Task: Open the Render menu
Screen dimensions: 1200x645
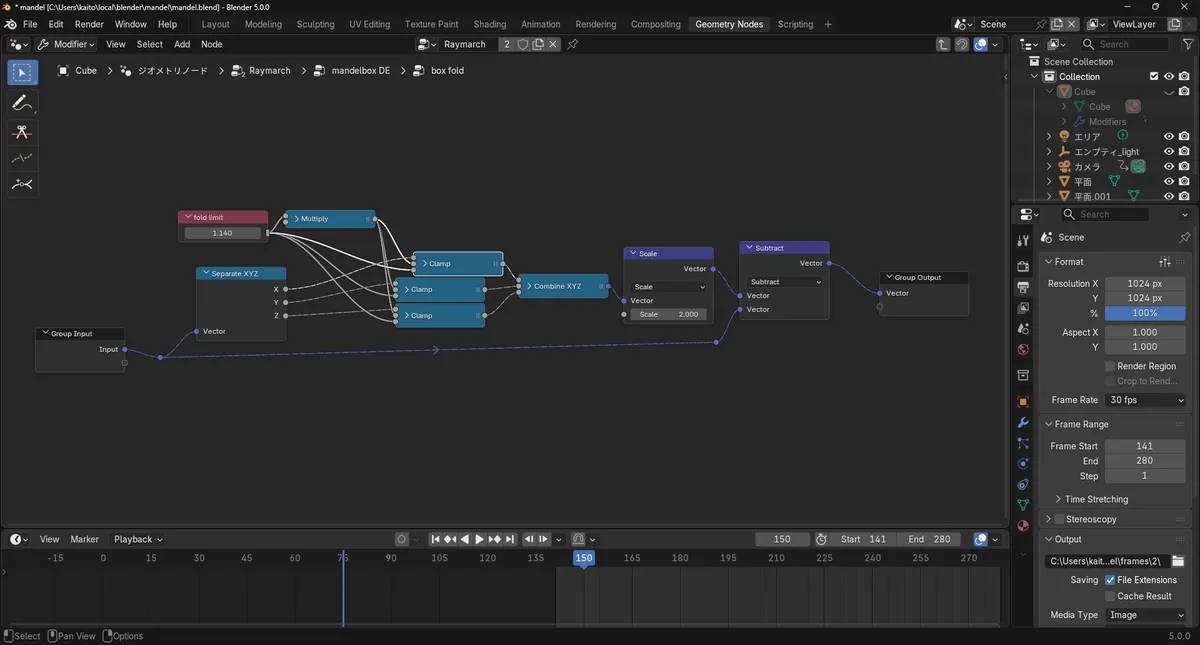Action: pyautogui.click(x=89, y=24)
